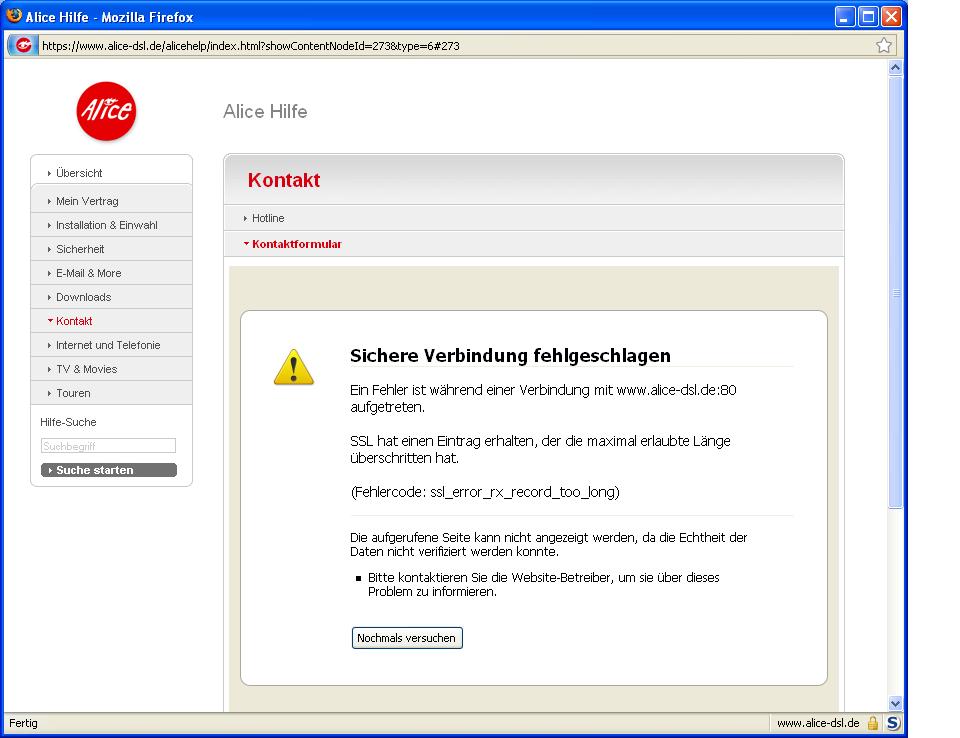
Task: Collapse the Kontaktformular section
Action: pyautogui.click(x=296, y=244)
